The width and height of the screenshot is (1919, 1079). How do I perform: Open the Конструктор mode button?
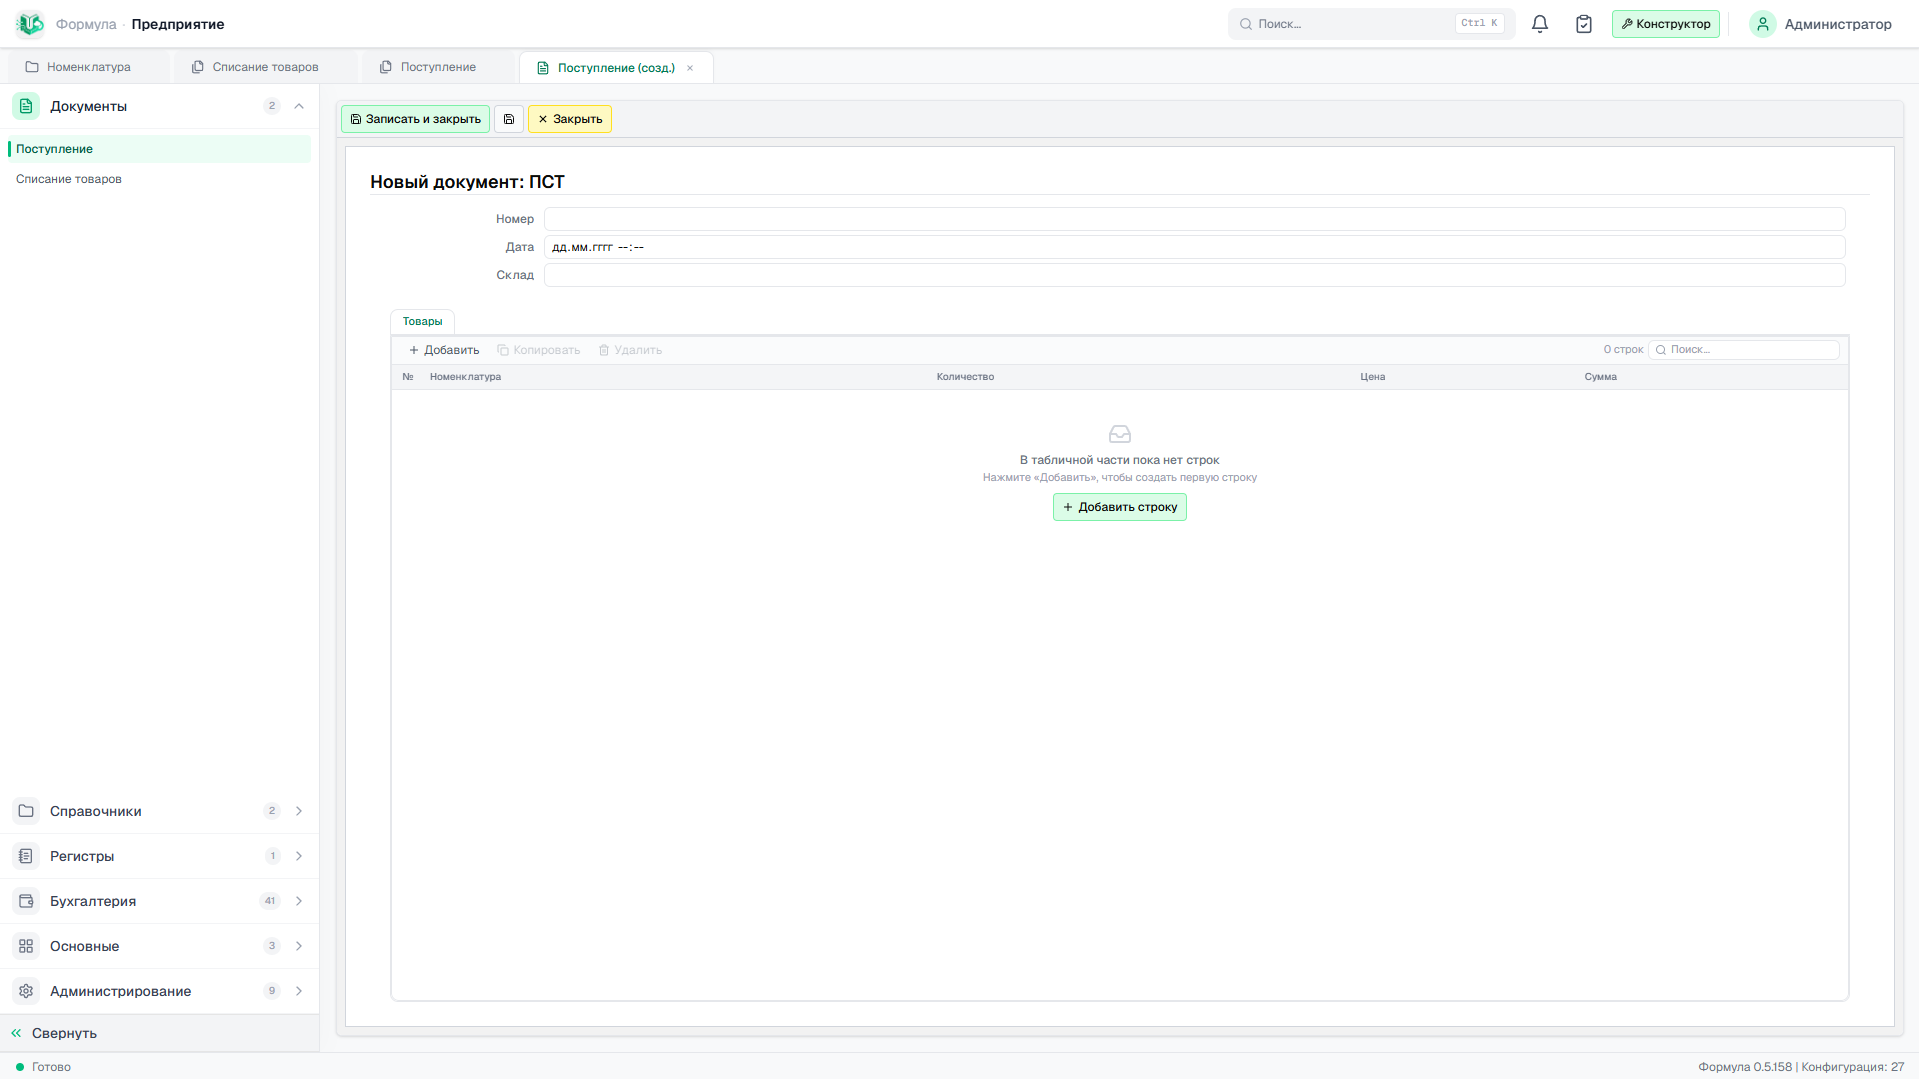pos(1666,24)
